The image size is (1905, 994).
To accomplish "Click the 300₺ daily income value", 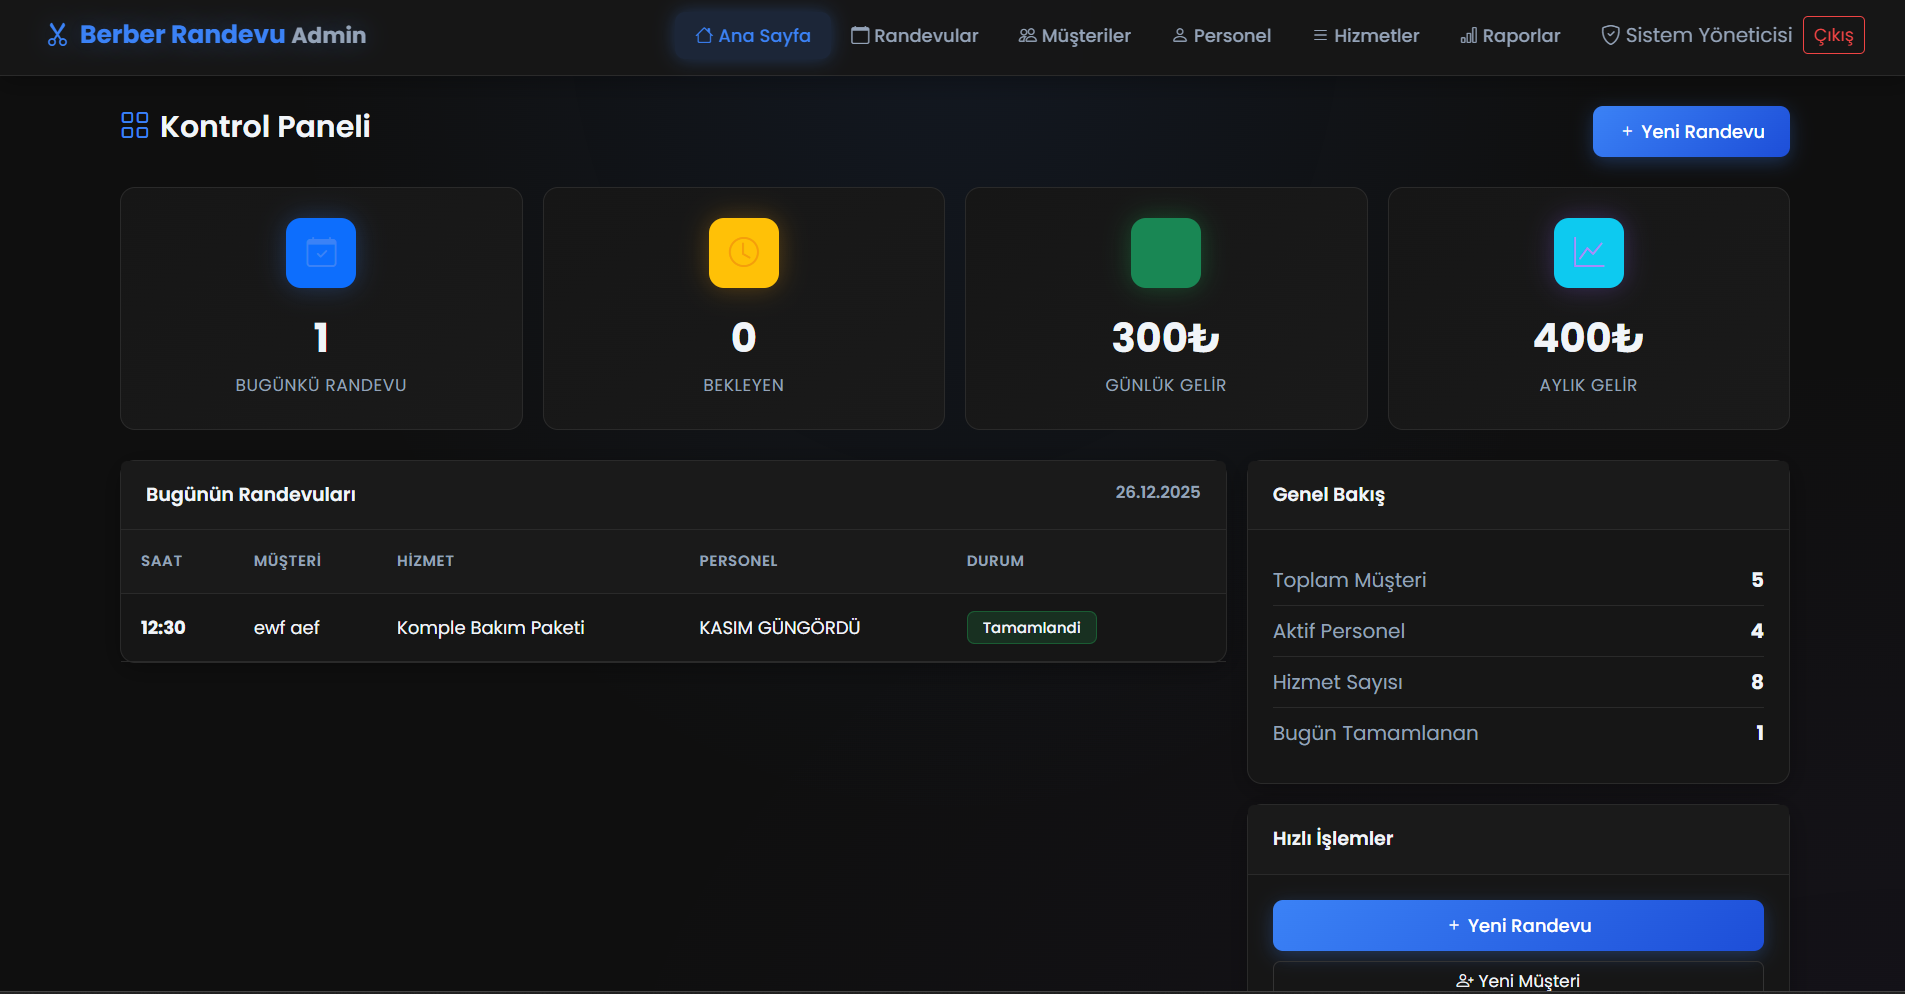I will pos(1166,338).
